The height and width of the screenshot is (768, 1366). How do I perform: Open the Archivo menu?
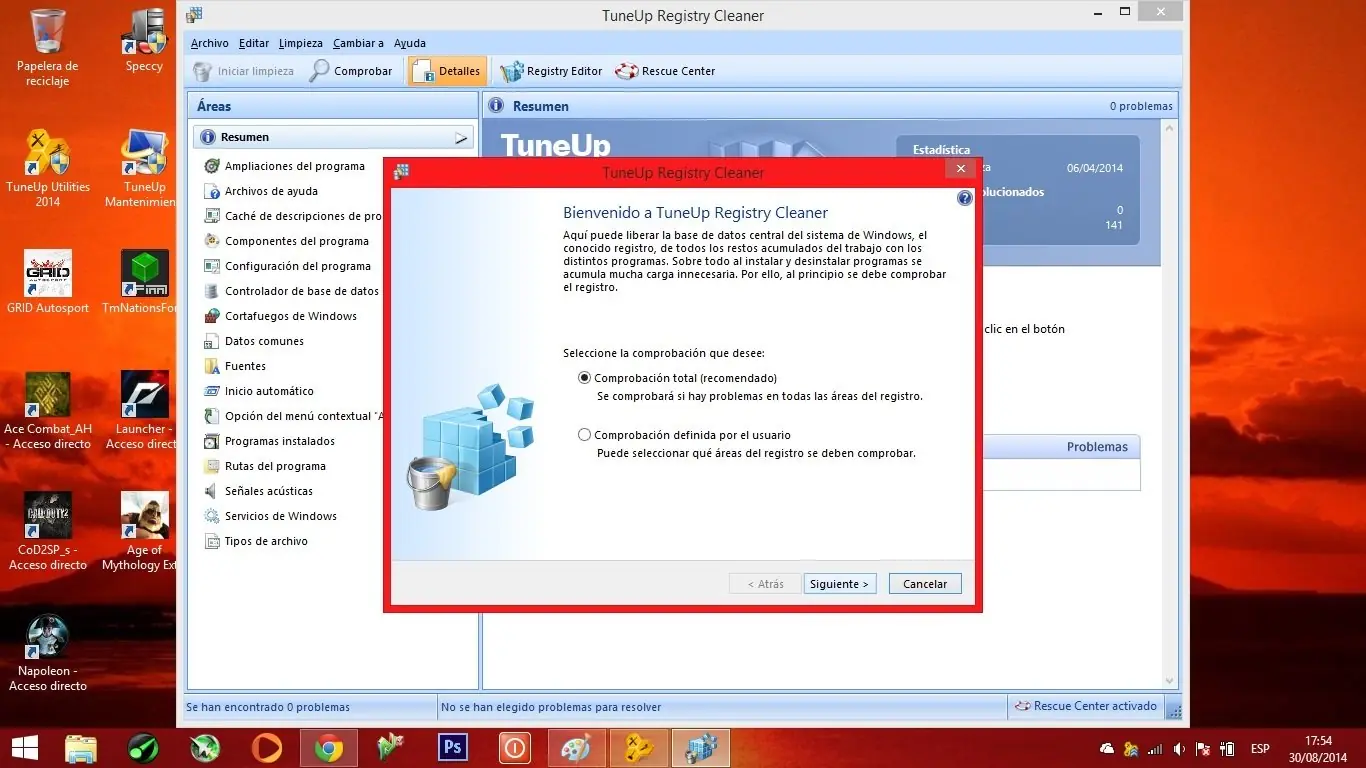click(x=210, y=43)
